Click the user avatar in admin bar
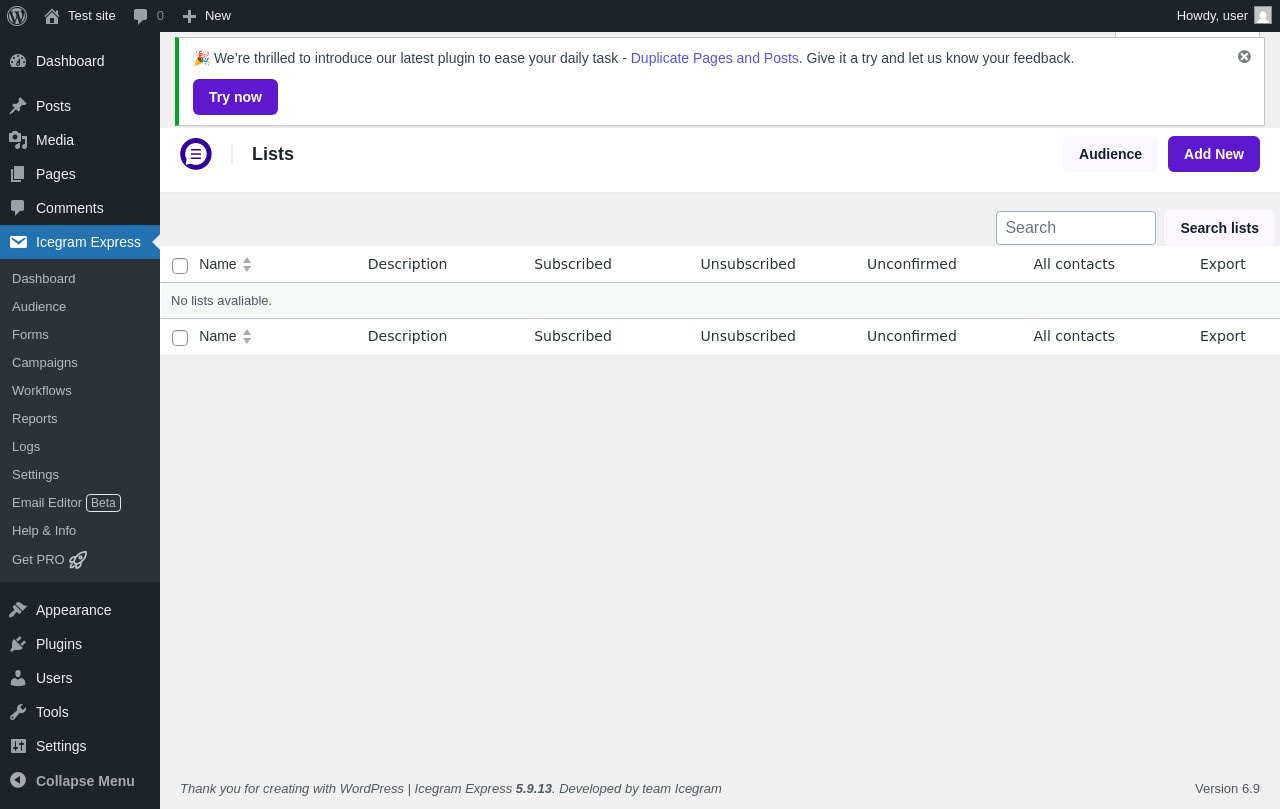1280x809 pixels. [1263, 16]
